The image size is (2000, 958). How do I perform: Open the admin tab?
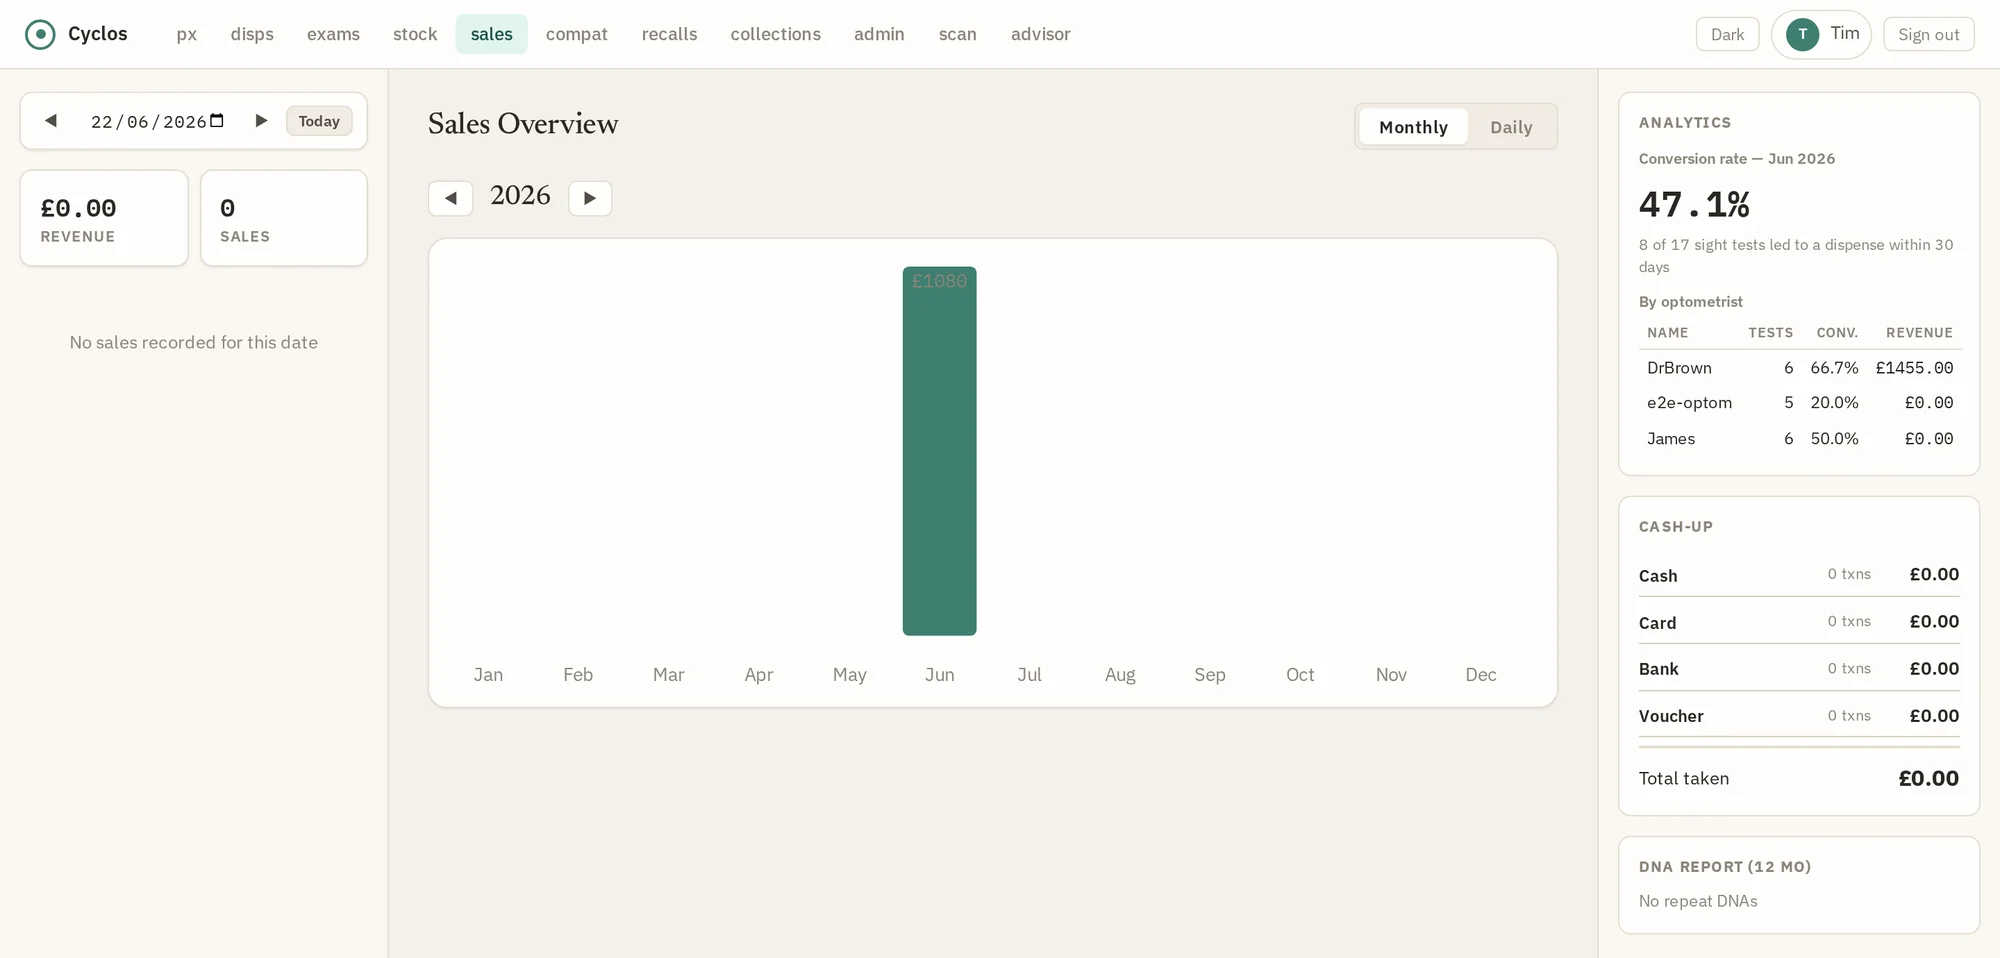(879, 34)
